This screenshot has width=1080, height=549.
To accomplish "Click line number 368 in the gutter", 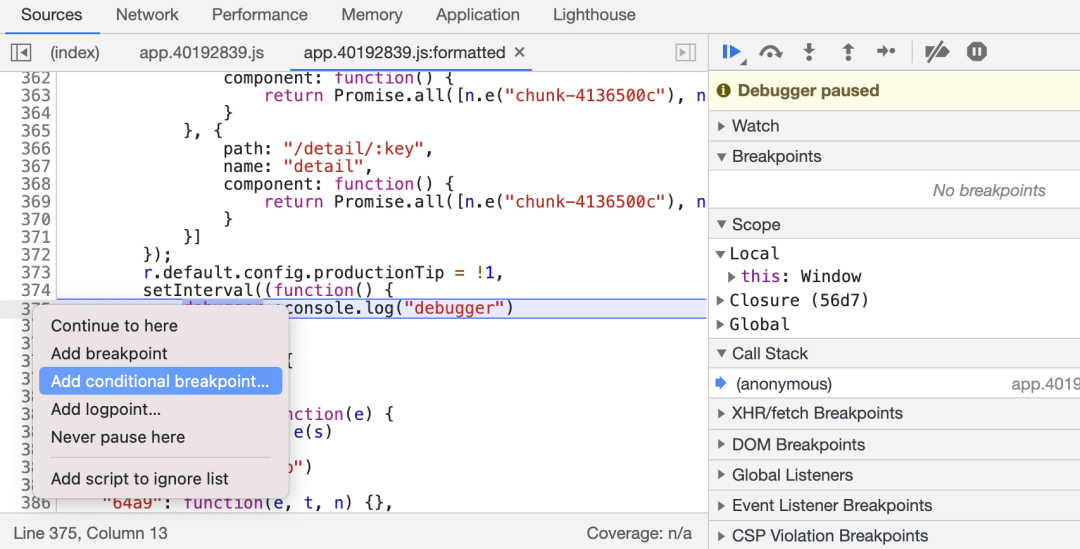I will (x=35, y=184).
